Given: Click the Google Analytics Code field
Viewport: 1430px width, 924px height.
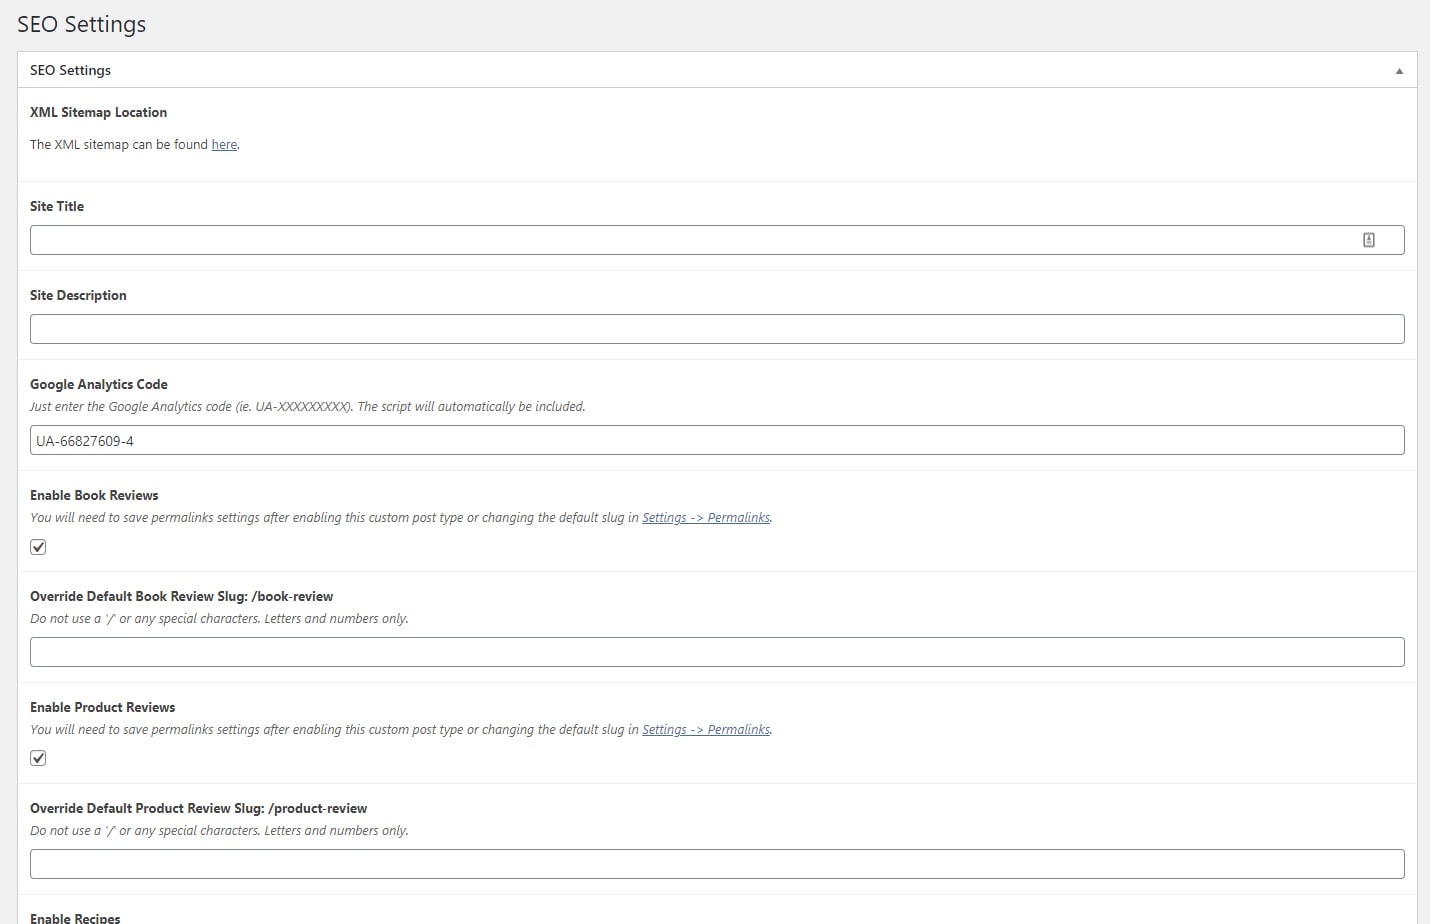Looking at the screenshot, I should click(717, 440).
